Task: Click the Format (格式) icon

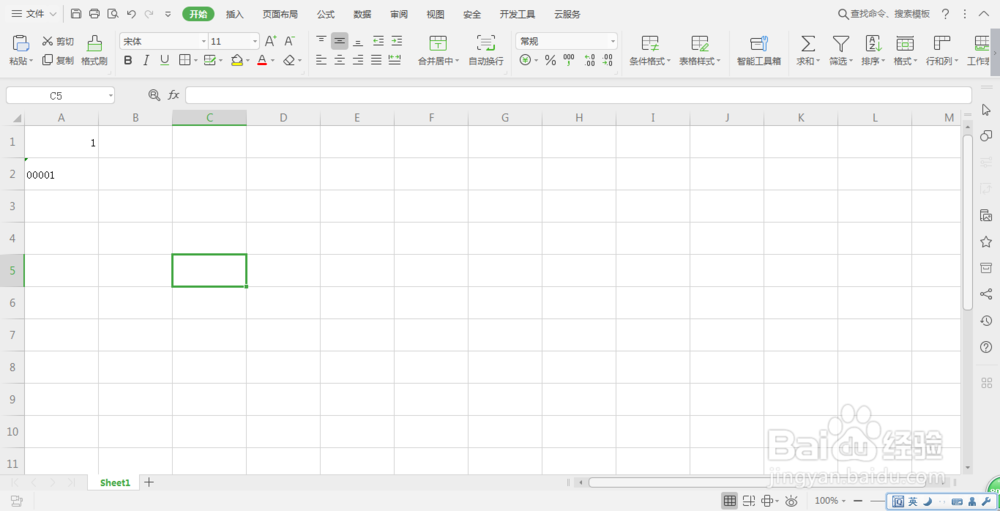Action: point(905,43)
